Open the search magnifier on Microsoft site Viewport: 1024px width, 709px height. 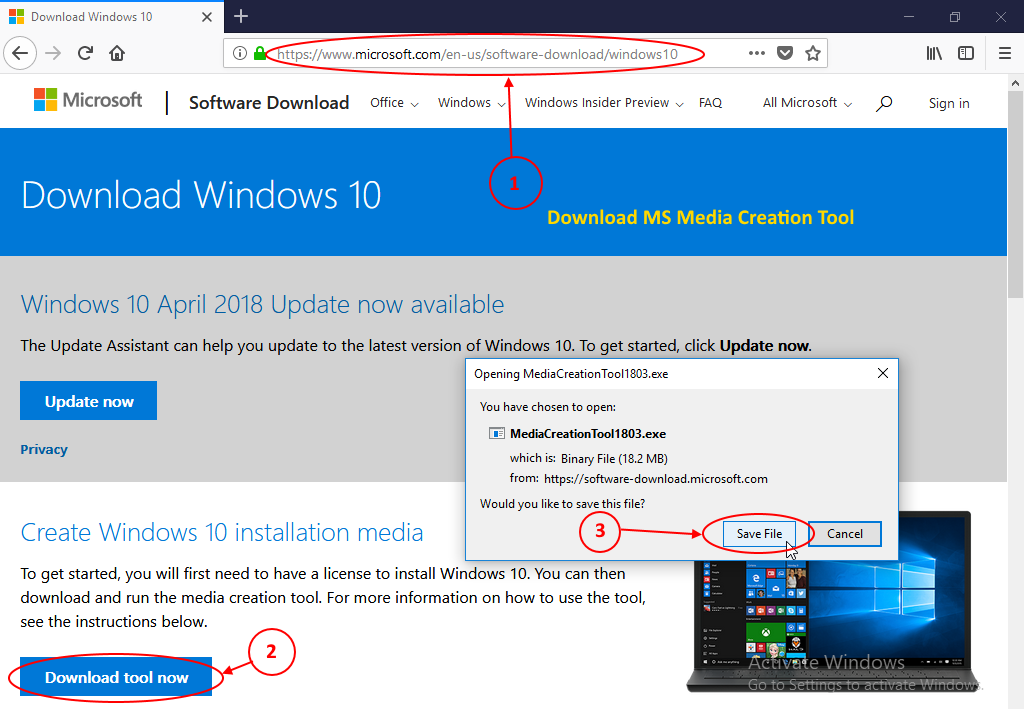[x=884, y=103]
